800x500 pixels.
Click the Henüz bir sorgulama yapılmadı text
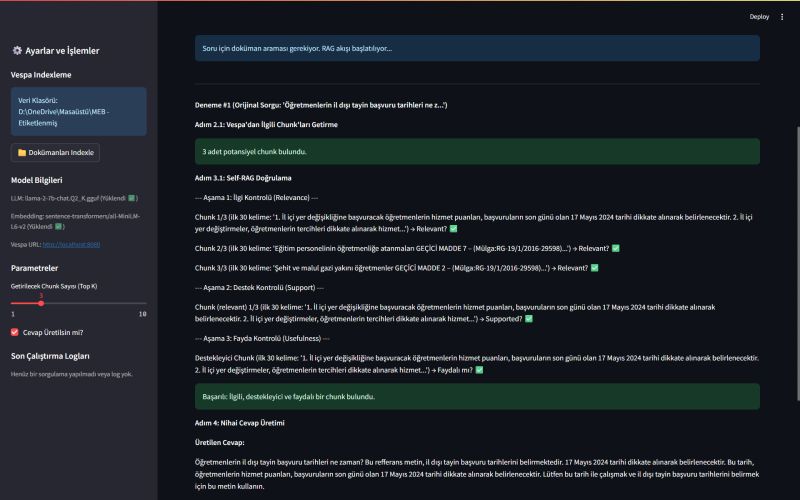pos(71,374)
